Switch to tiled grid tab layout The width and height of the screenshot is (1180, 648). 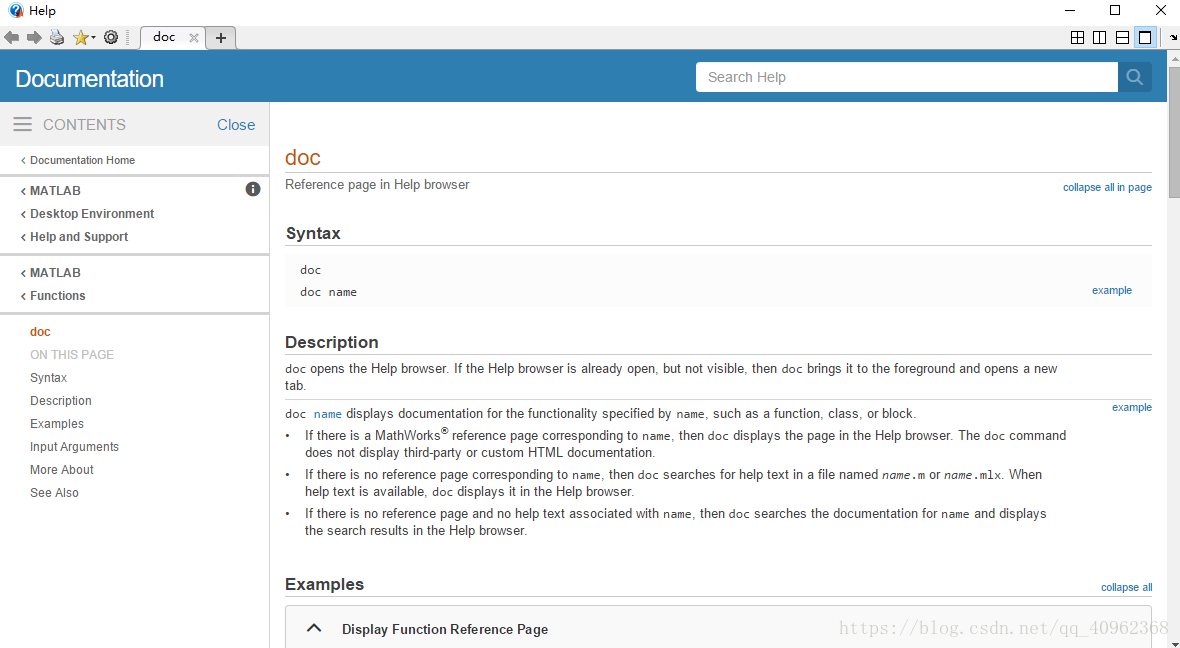[x=1077, y=38]
